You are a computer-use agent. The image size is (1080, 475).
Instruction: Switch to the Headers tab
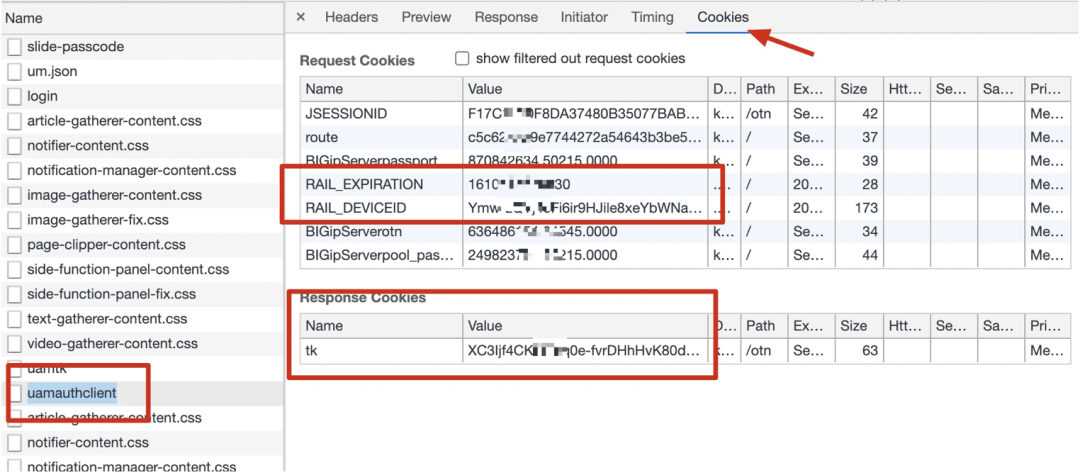[351, 17]
